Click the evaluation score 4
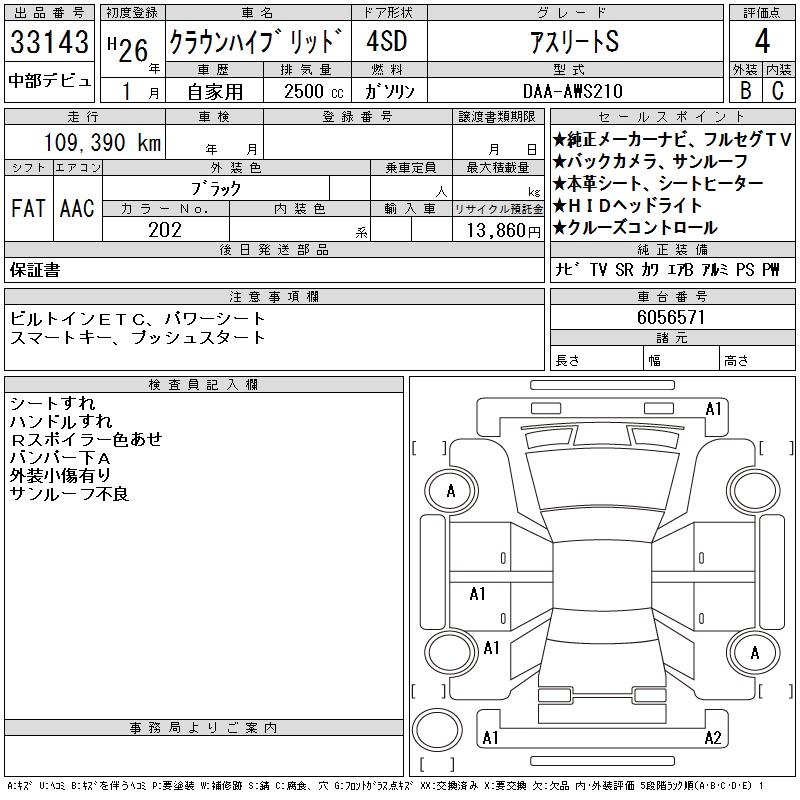Viewport: 800px width, 800px height. point(762,42)
